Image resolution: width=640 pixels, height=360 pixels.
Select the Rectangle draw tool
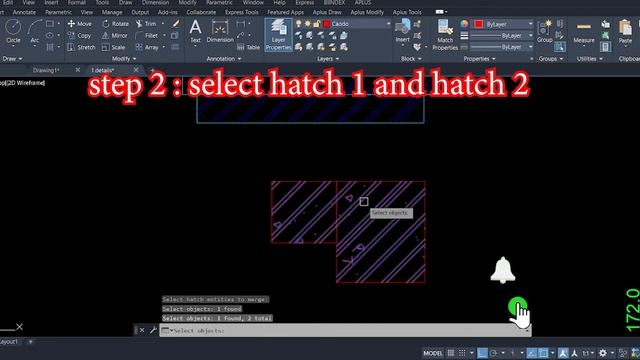pyautogui.click(x=50, y=24)
